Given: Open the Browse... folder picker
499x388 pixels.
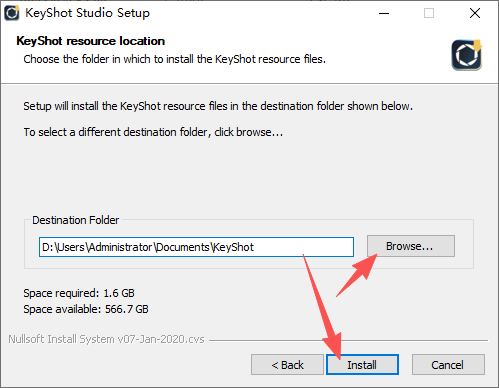Looking at the screenshot, I should [411, 246].
